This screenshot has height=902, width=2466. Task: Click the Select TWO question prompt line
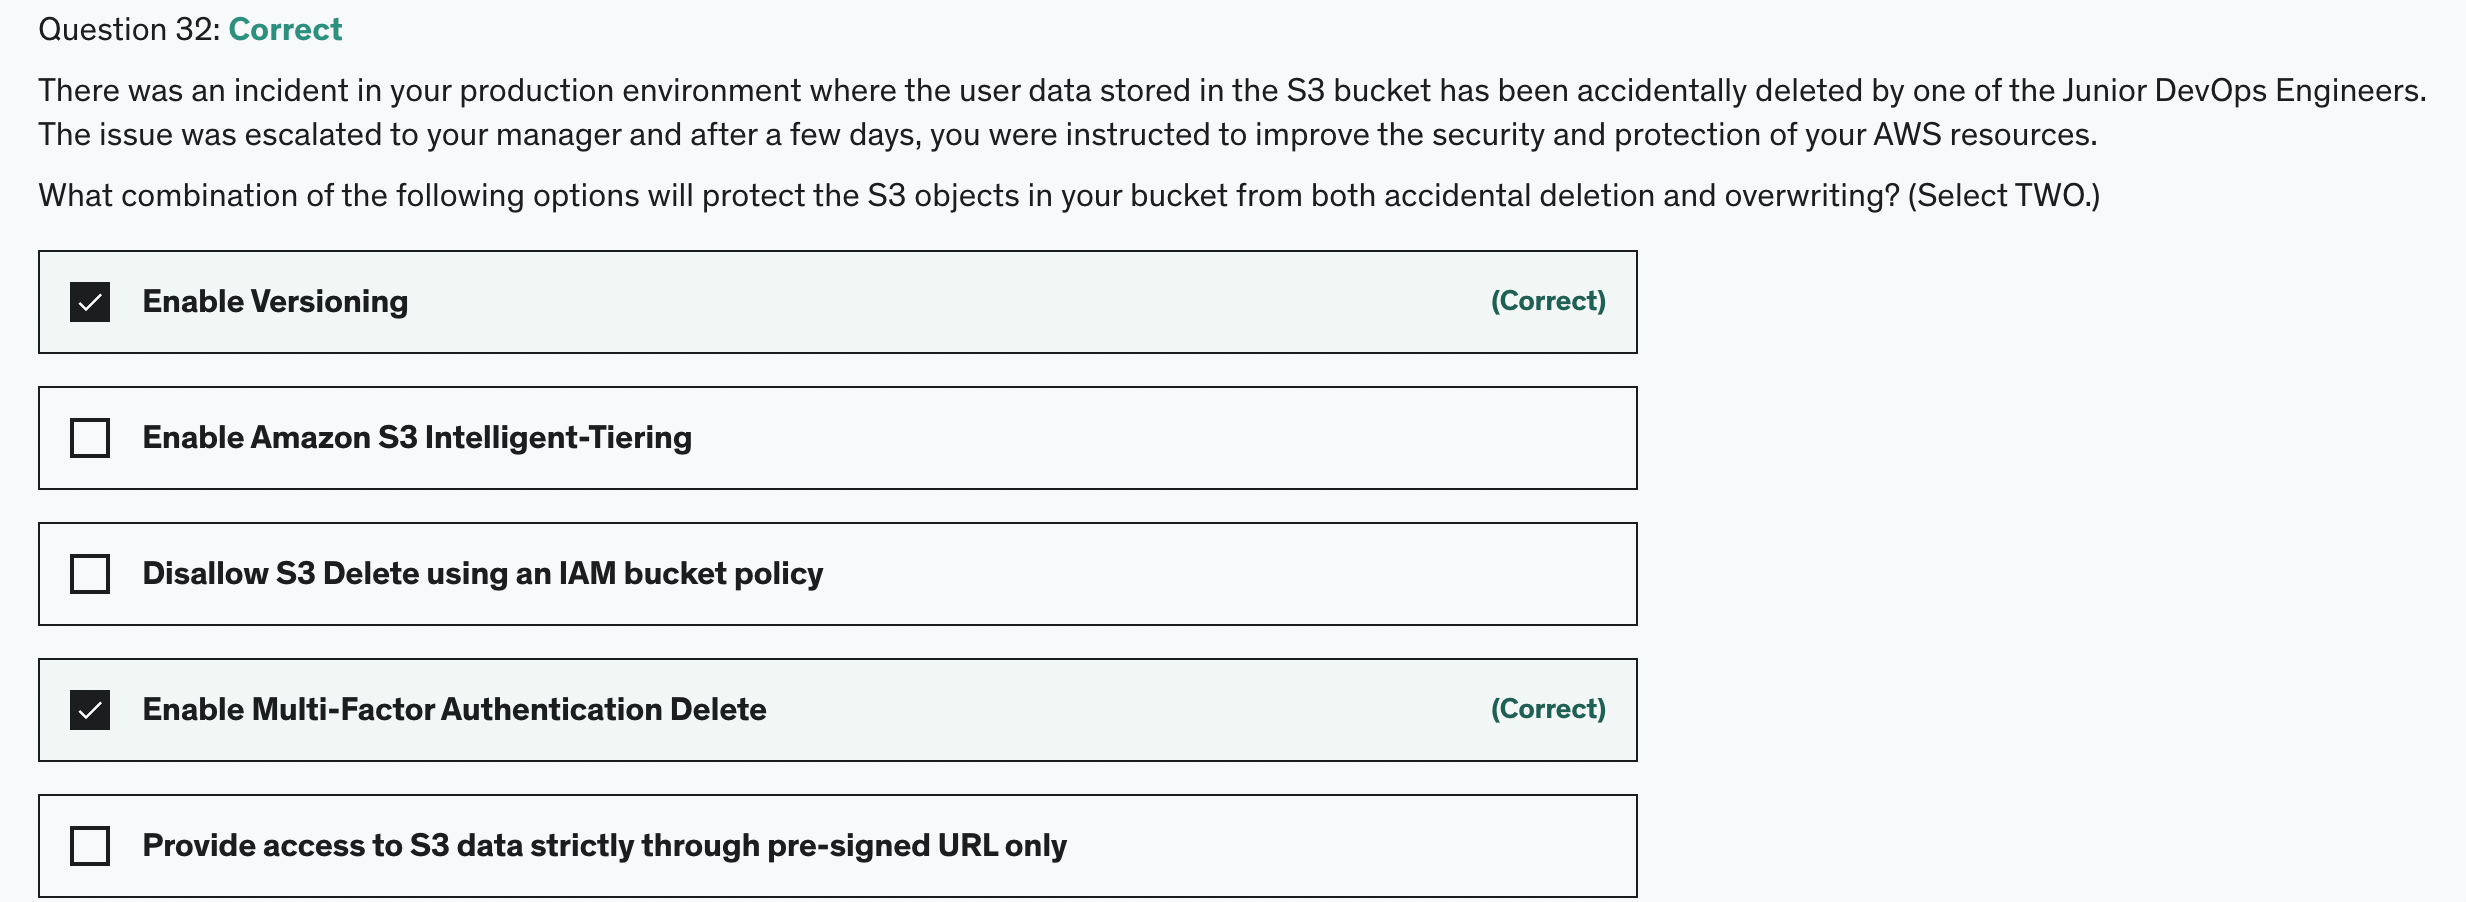point(1068,195)
